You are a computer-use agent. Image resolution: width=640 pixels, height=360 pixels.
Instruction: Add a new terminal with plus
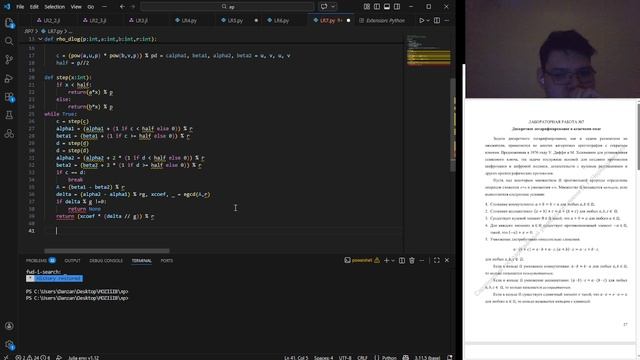(386, 260)
